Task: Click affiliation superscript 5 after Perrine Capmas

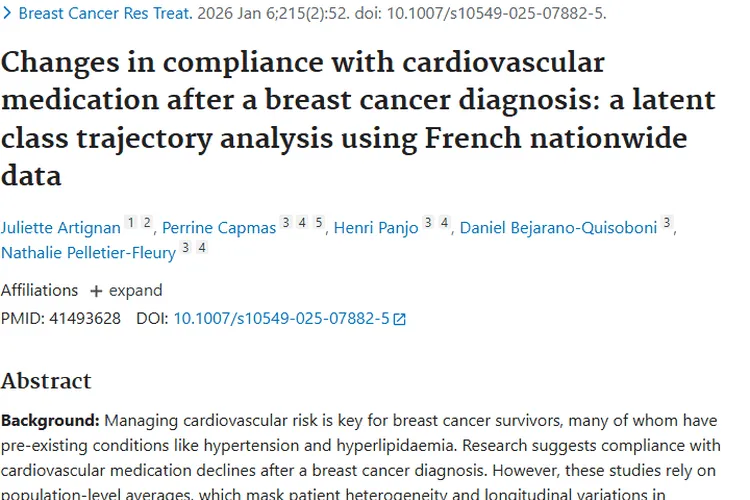Action: [318, 223]
